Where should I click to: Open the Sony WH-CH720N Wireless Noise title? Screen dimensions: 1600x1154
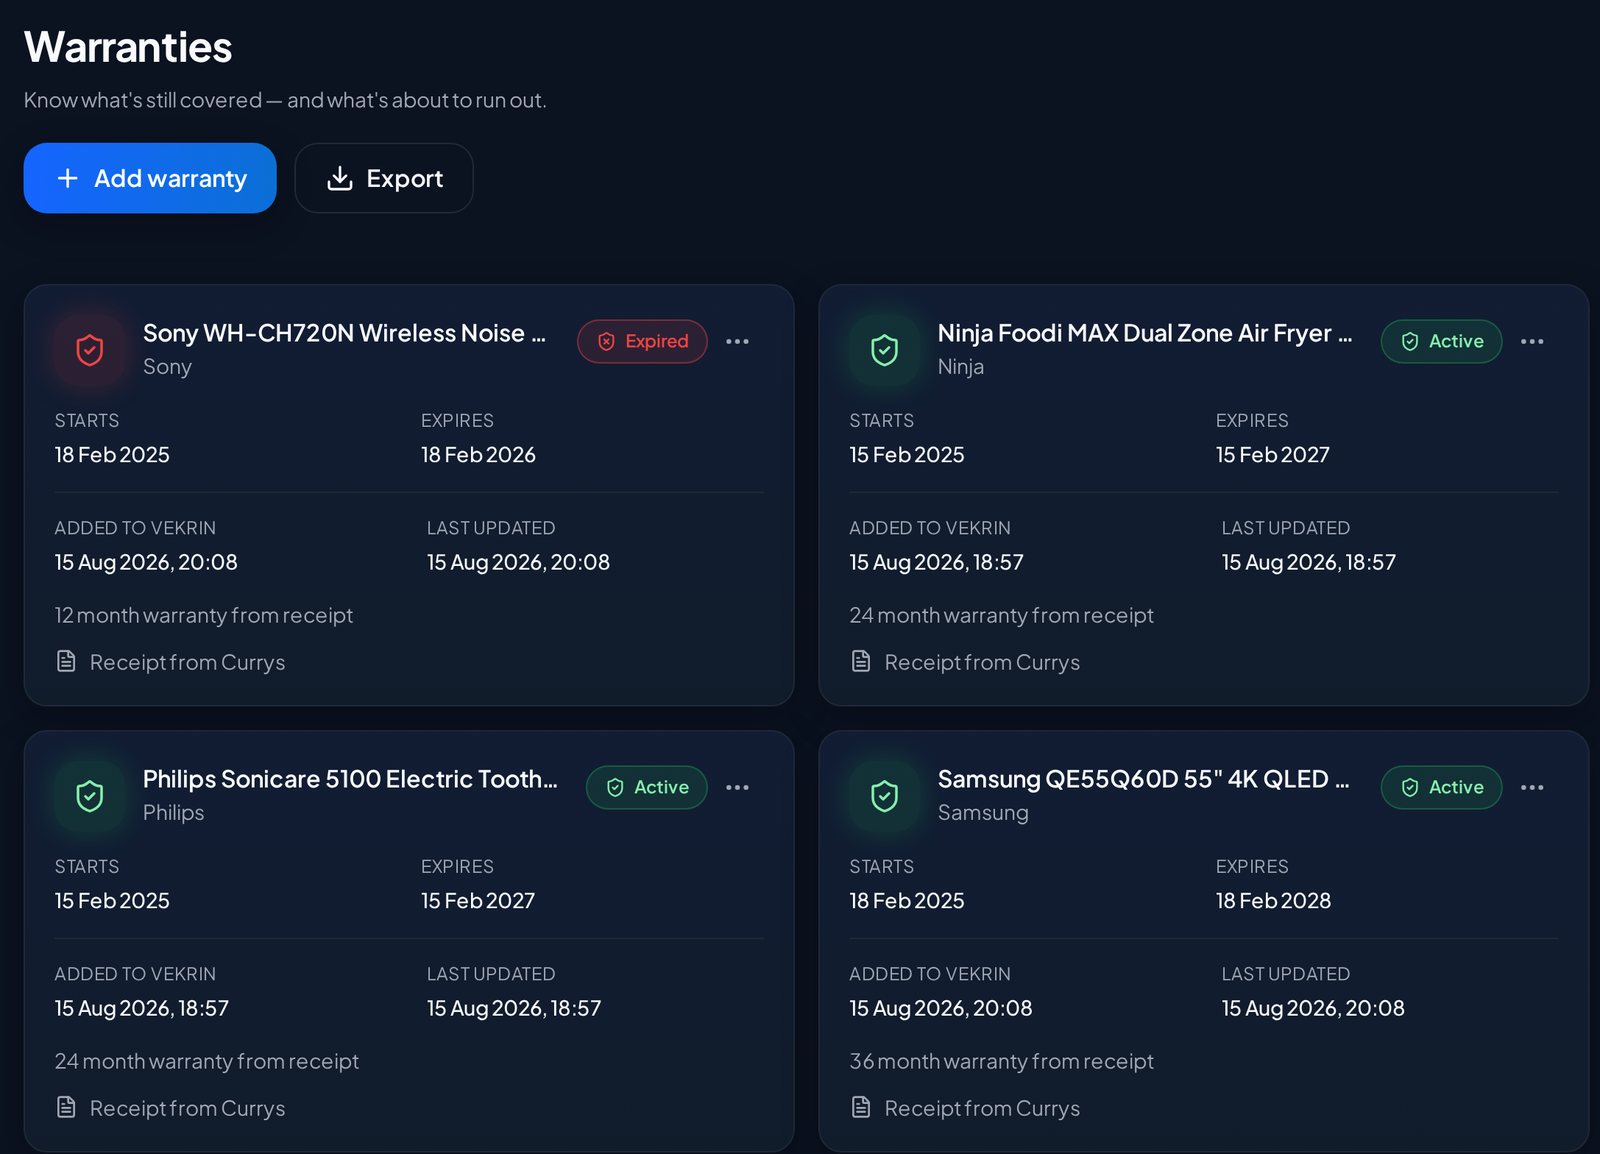pyautogui.click(x=344, y=333)
